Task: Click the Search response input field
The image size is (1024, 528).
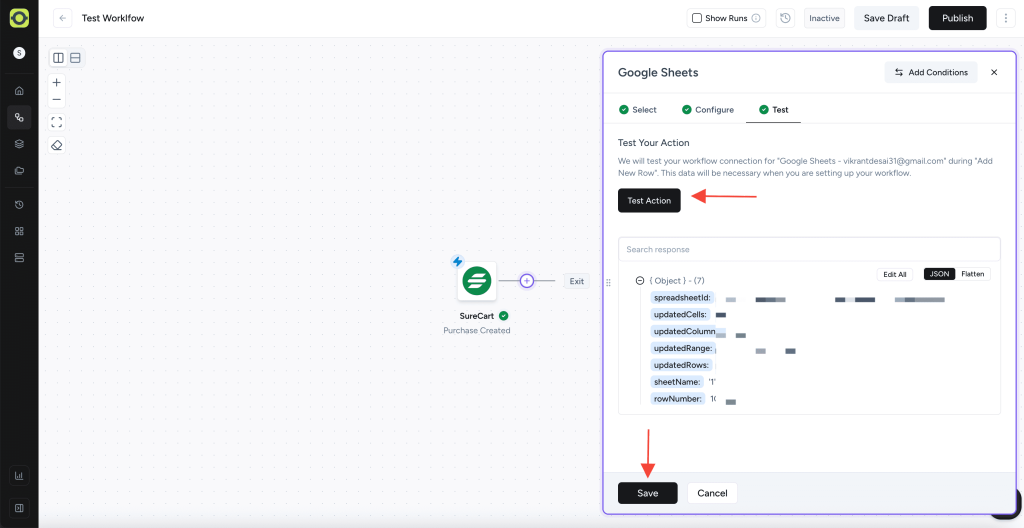Action: point(808,249)
